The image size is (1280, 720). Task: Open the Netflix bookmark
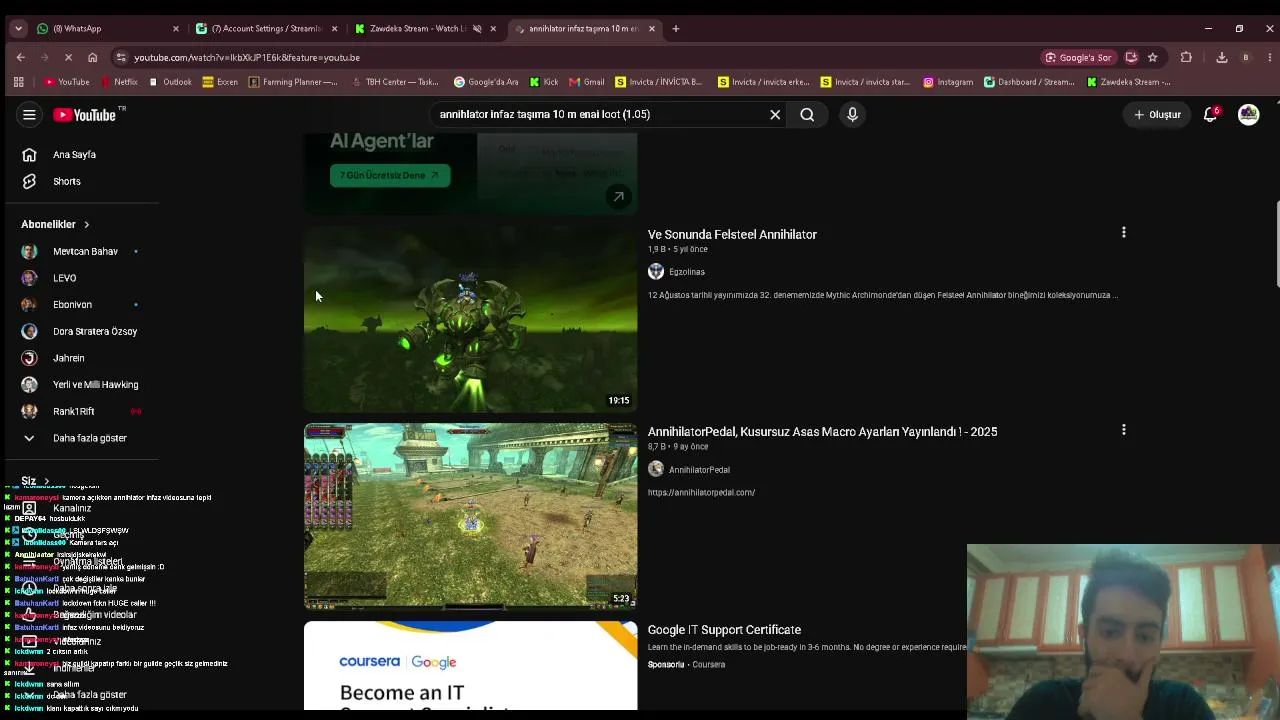coord(119,82)
